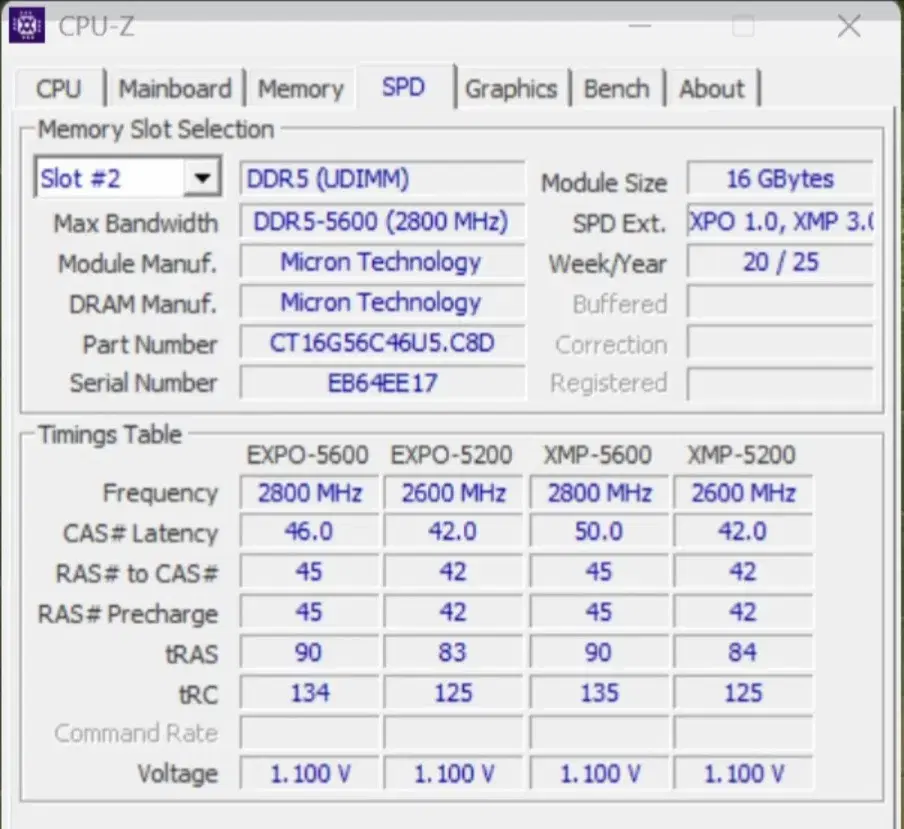Click EXPO-5600 voltage 1.100 V cell

310,773
